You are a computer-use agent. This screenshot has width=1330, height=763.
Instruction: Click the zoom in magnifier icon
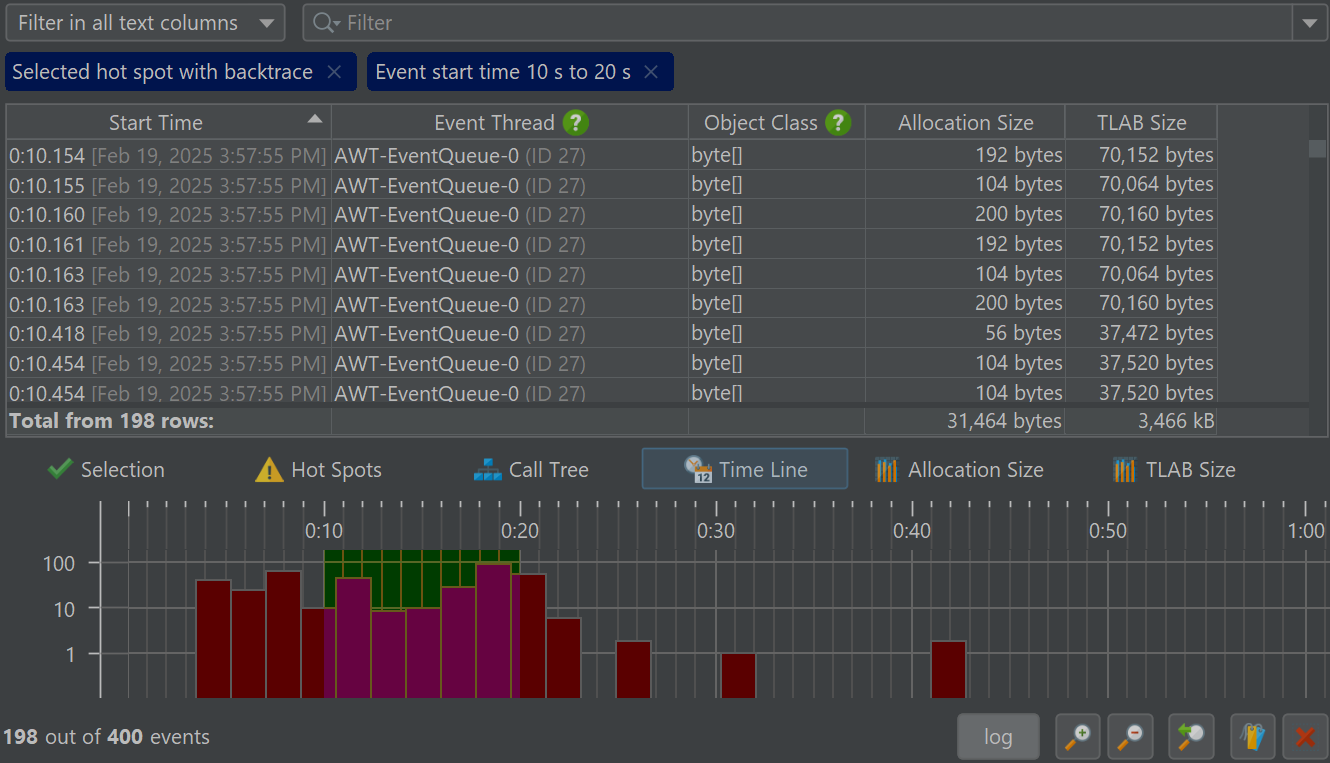pos(1078,737)
